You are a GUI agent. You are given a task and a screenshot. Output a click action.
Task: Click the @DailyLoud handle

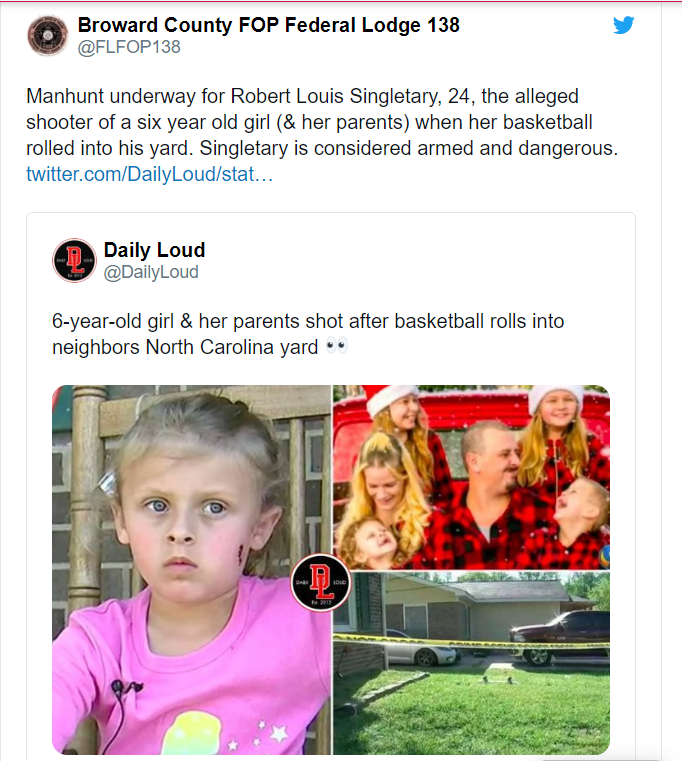151,272
